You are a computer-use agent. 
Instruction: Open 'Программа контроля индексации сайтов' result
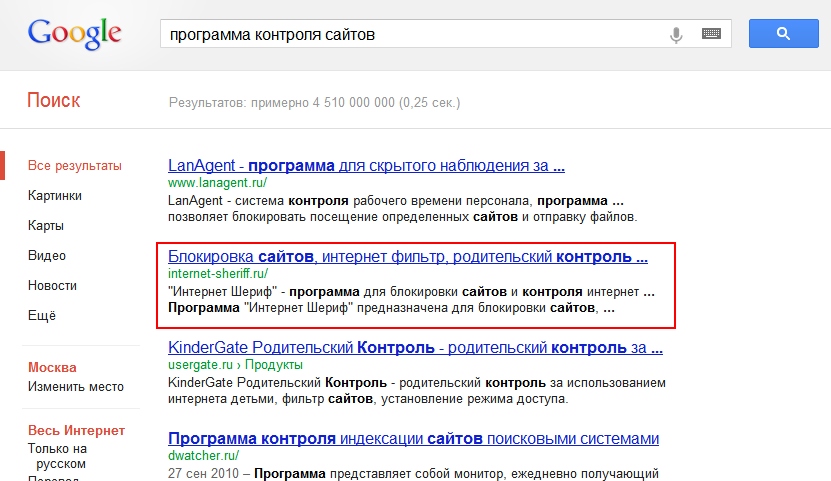[x=413, y=439]
